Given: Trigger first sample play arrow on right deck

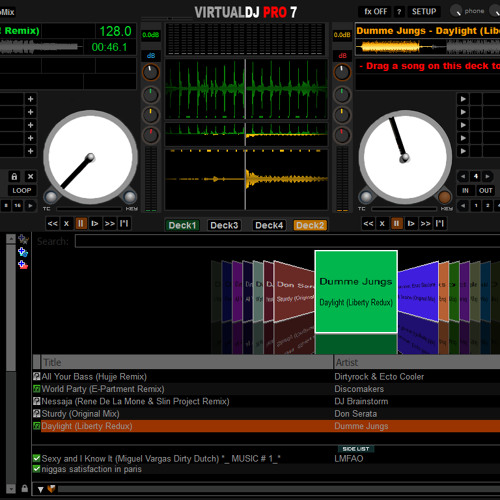Looking at the screenshot, I should pos(463,99).
